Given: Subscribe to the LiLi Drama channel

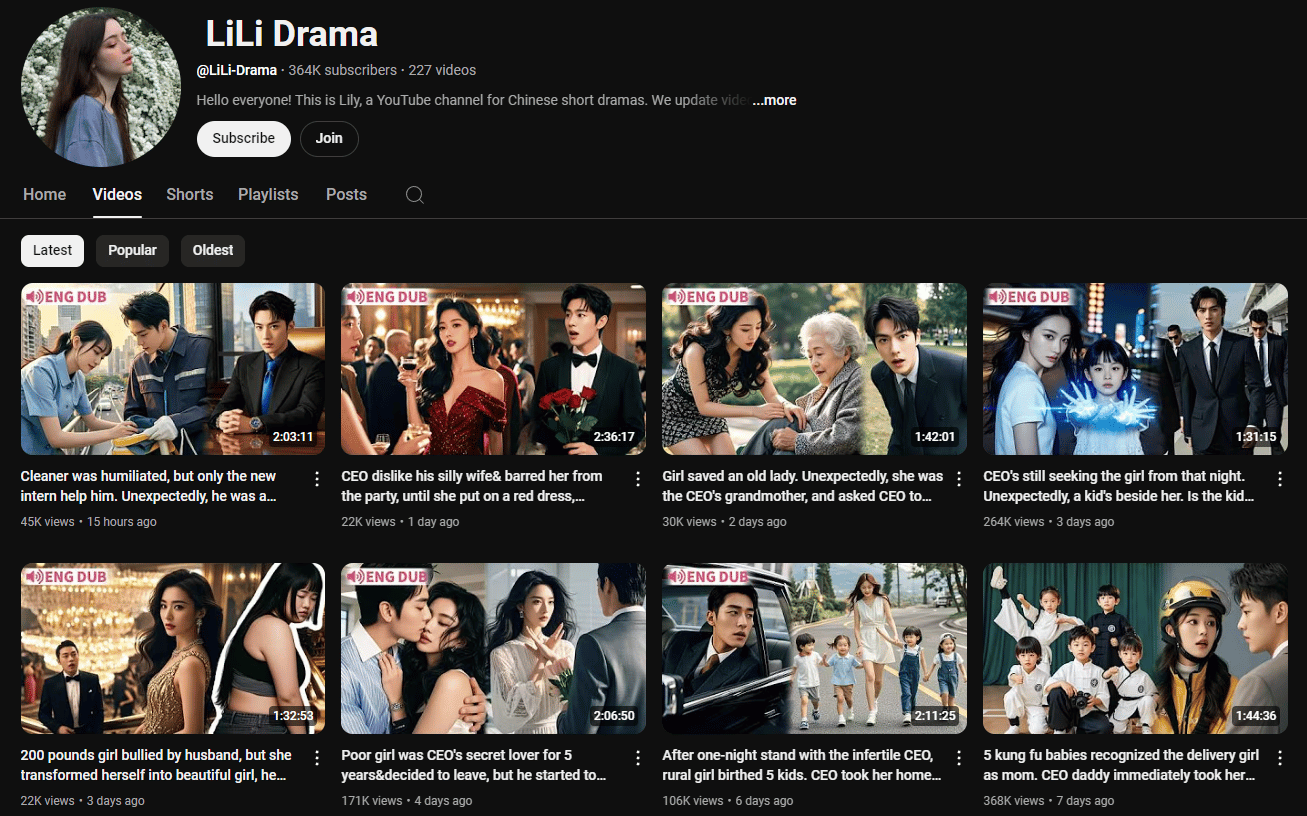Looking at the screenshot, I should pyautogui.click(x=244, y=139).
